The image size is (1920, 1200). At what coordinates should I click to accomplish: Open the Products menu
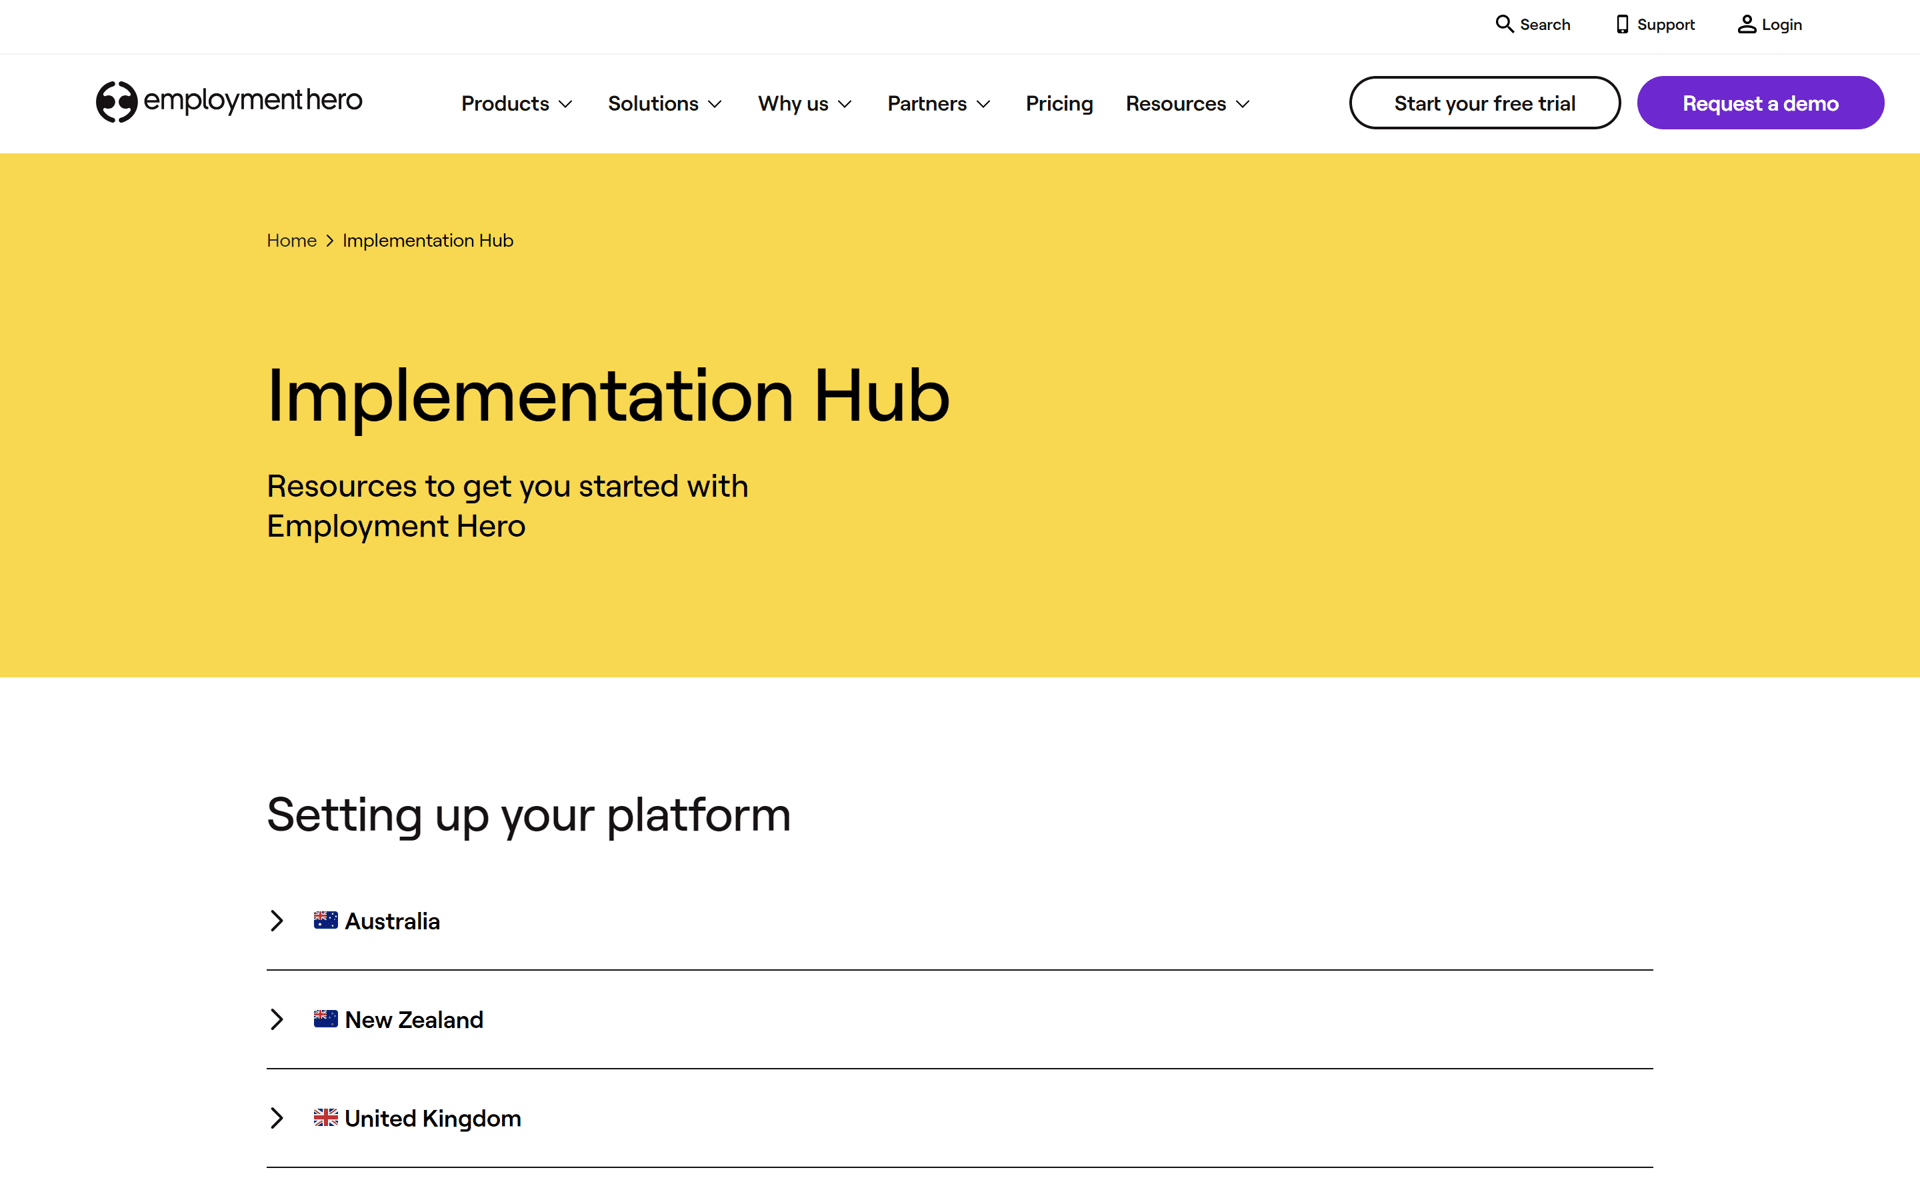coord(517,103)
